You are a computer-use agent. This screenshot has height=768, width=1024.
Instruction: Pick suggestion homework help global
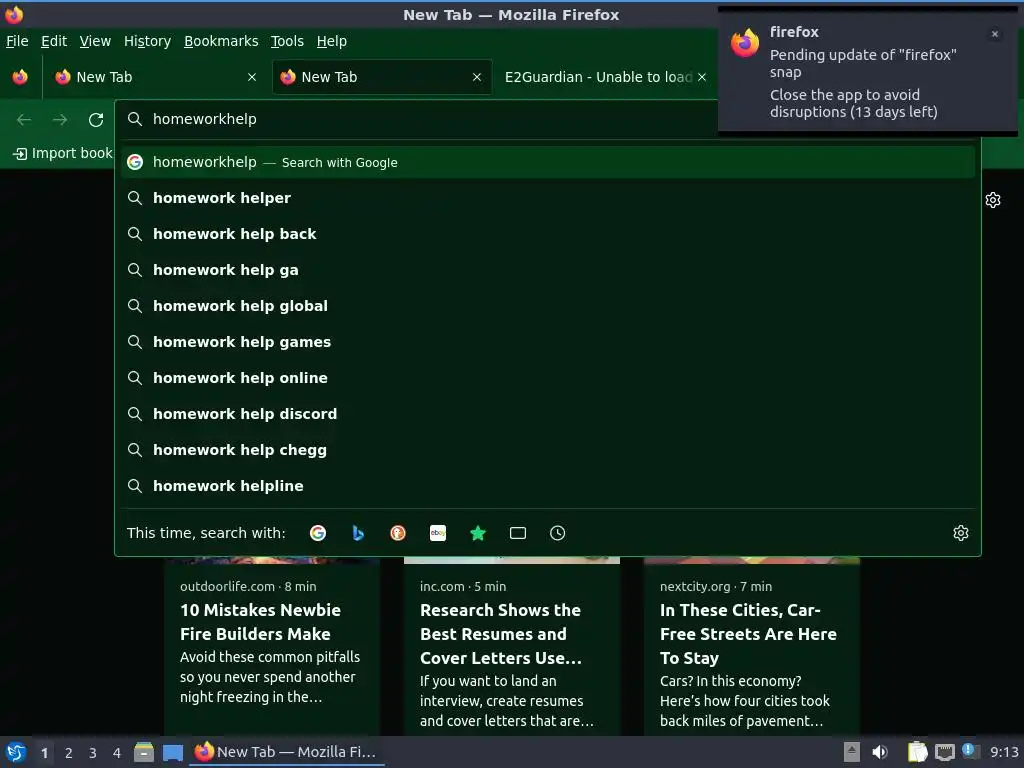[x=547, y=306]
